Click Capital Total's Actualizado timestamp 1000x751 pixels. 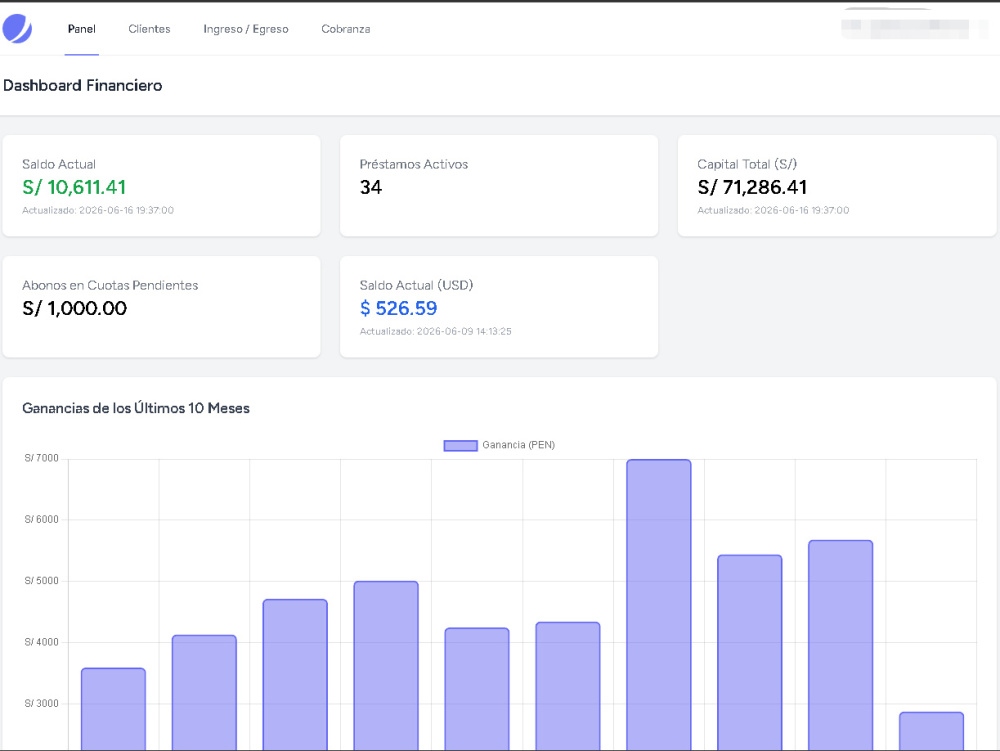tap(773, 210)
